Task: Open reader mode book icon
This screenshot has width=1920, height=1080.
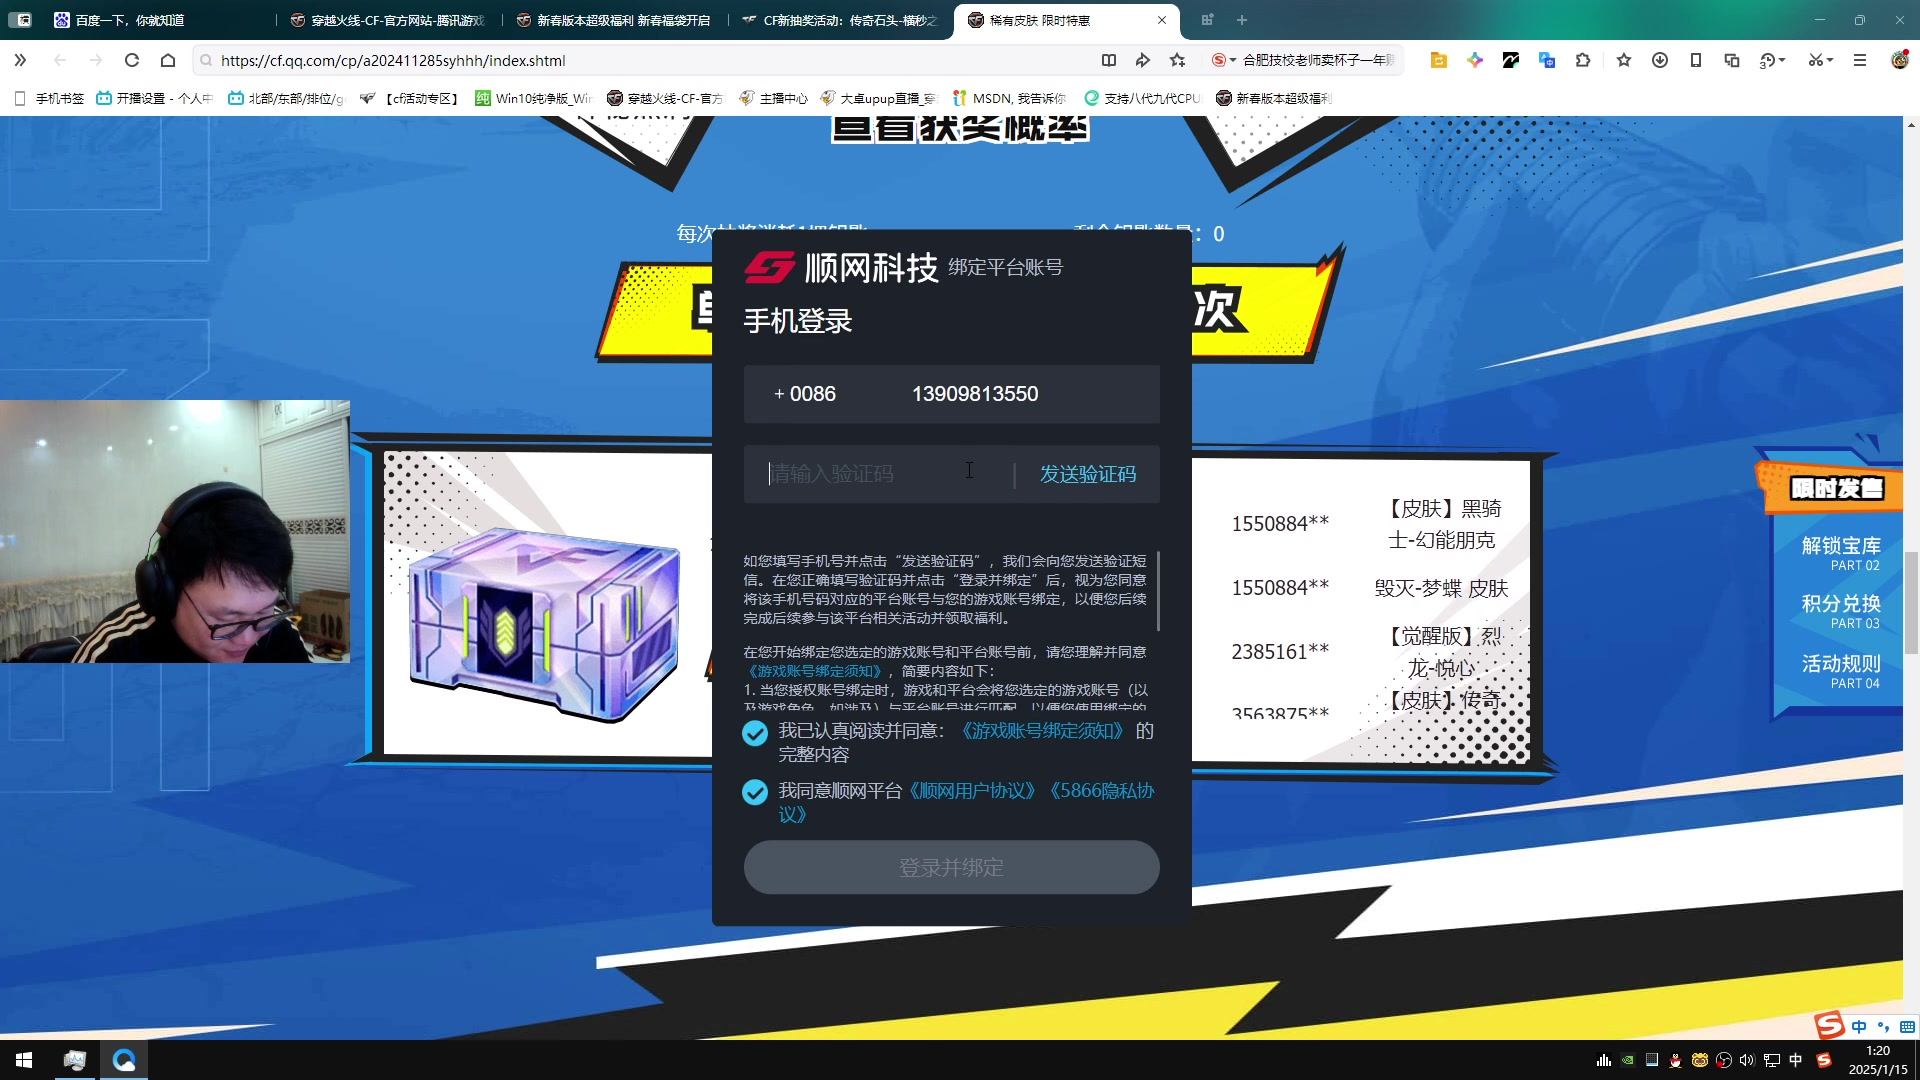Action: tap(1109, 60)
